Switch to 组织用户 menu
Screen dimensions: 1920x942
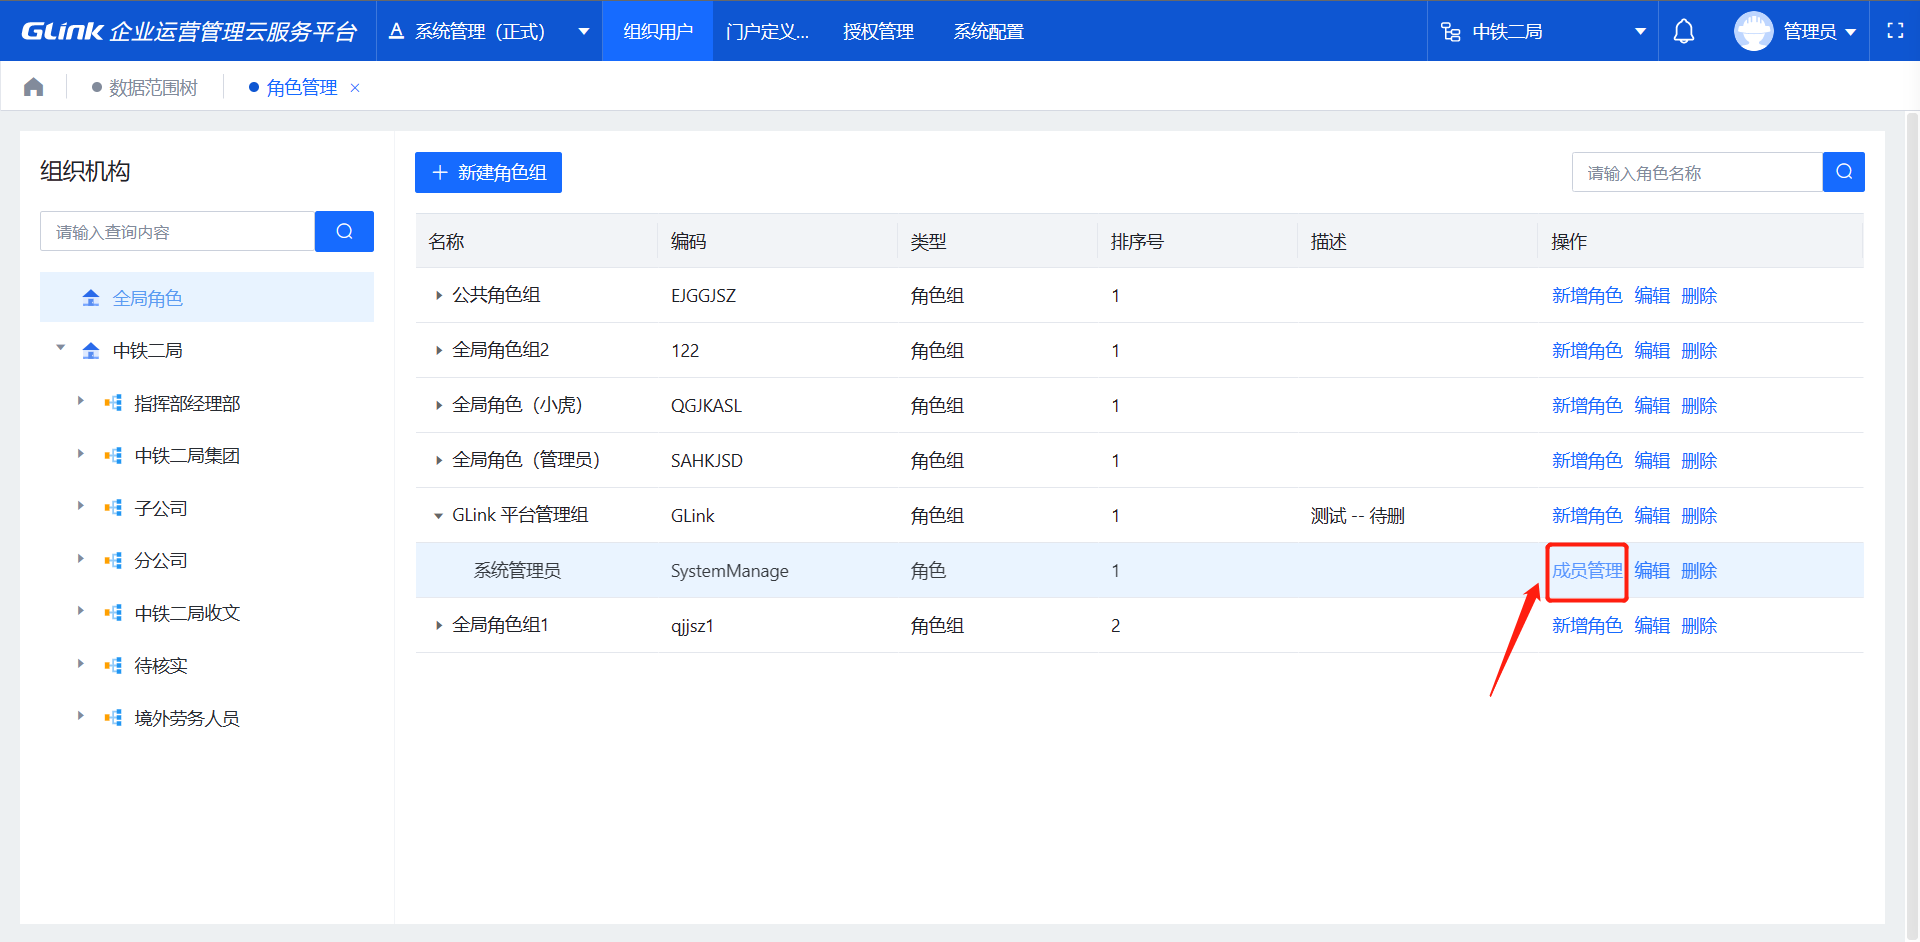click(x=658, y=31)
